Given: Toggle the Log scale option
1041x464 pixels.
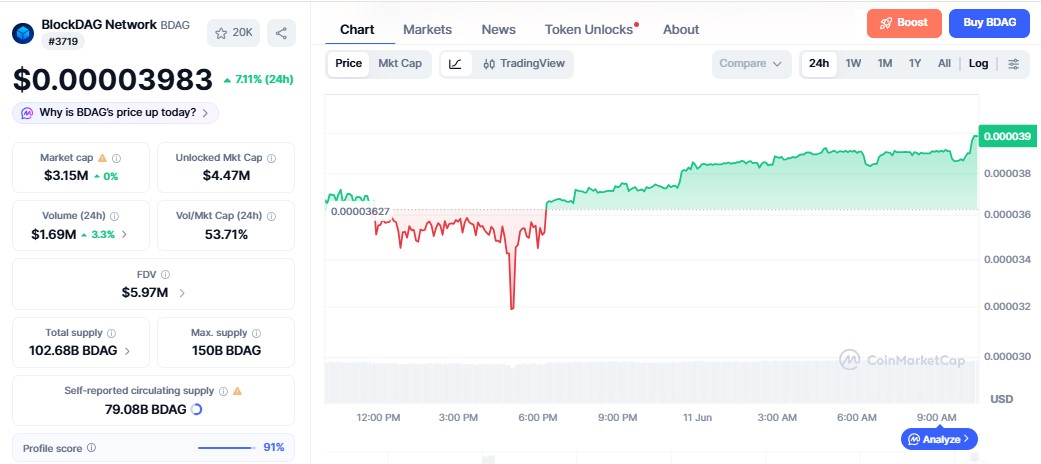Looking at the screenshot, I should point(979,64).
